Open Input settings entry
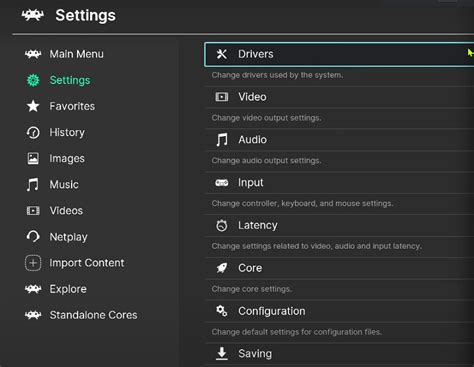Image resolution: width=474 pixels, height=367 pixels. [x=339, y=183]
